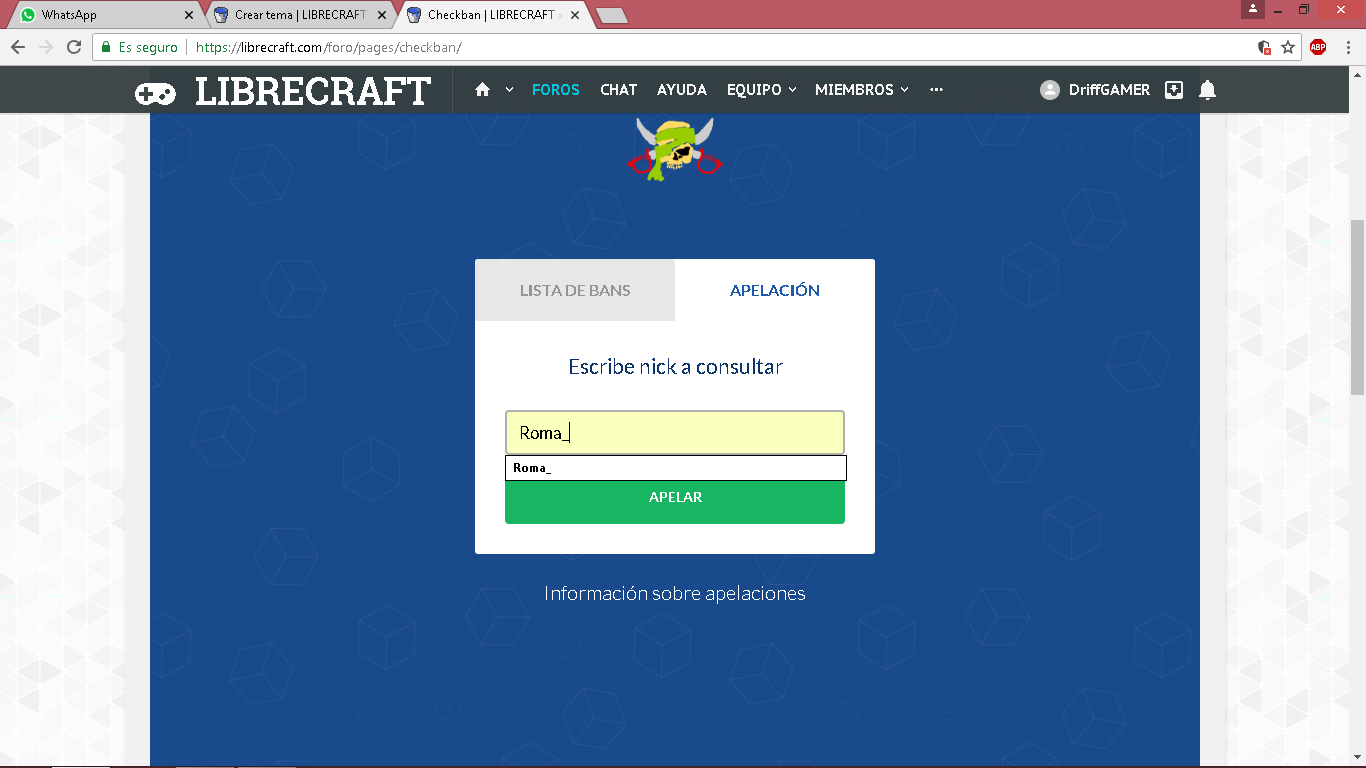Viewport: 1366px width, 768px height.
Task: Click the nick input field containing Roma_
Action: click(x=675, y=433)
